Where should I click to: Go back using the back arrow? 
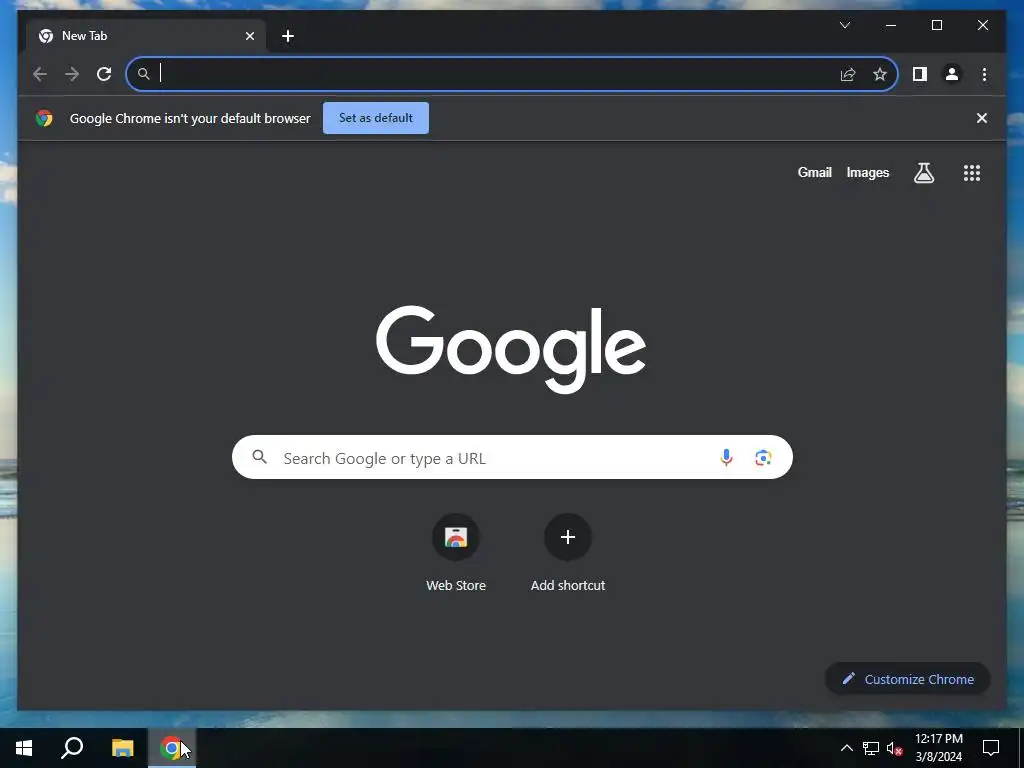click(x=40, y=74)
